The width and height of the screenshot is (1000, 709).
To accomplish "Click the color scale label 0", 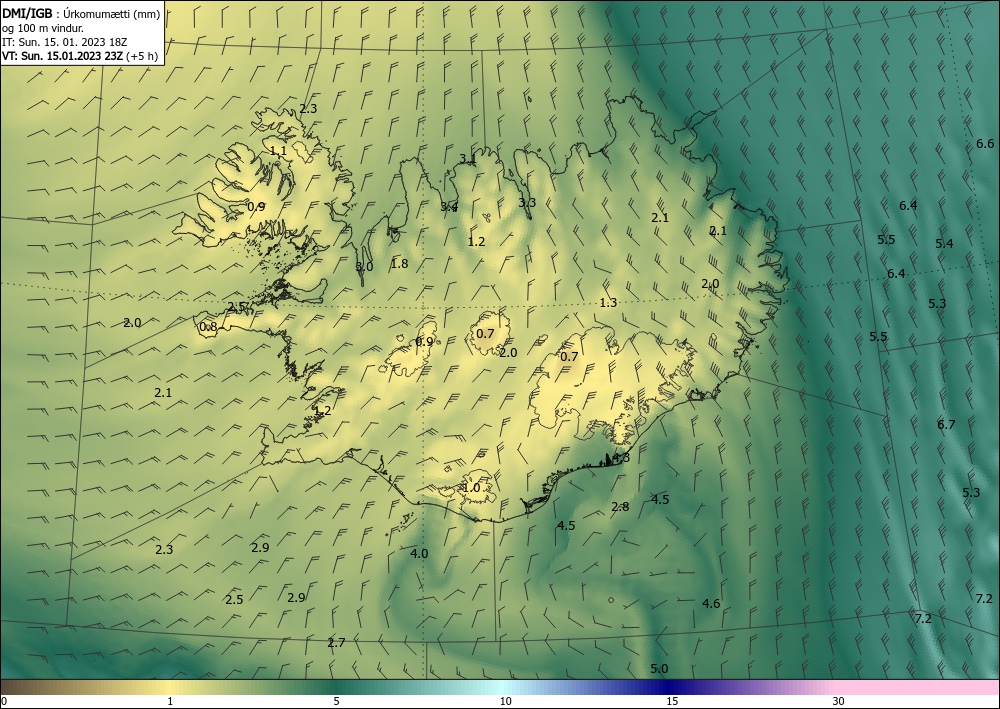I will (4, 702).
